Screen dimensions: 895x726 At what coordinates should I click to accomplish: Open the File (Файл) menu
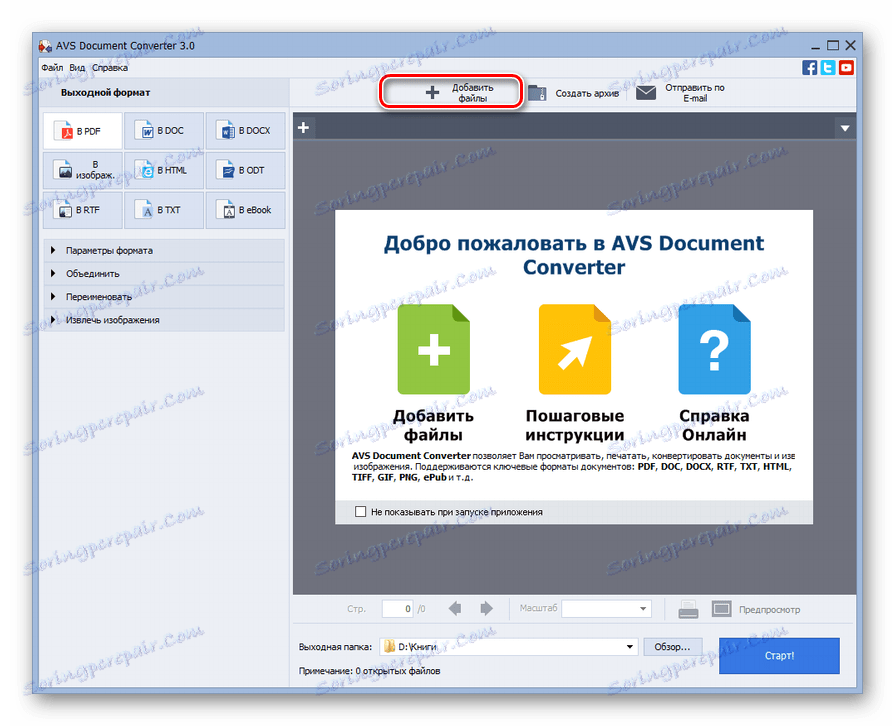coord(52,67)
